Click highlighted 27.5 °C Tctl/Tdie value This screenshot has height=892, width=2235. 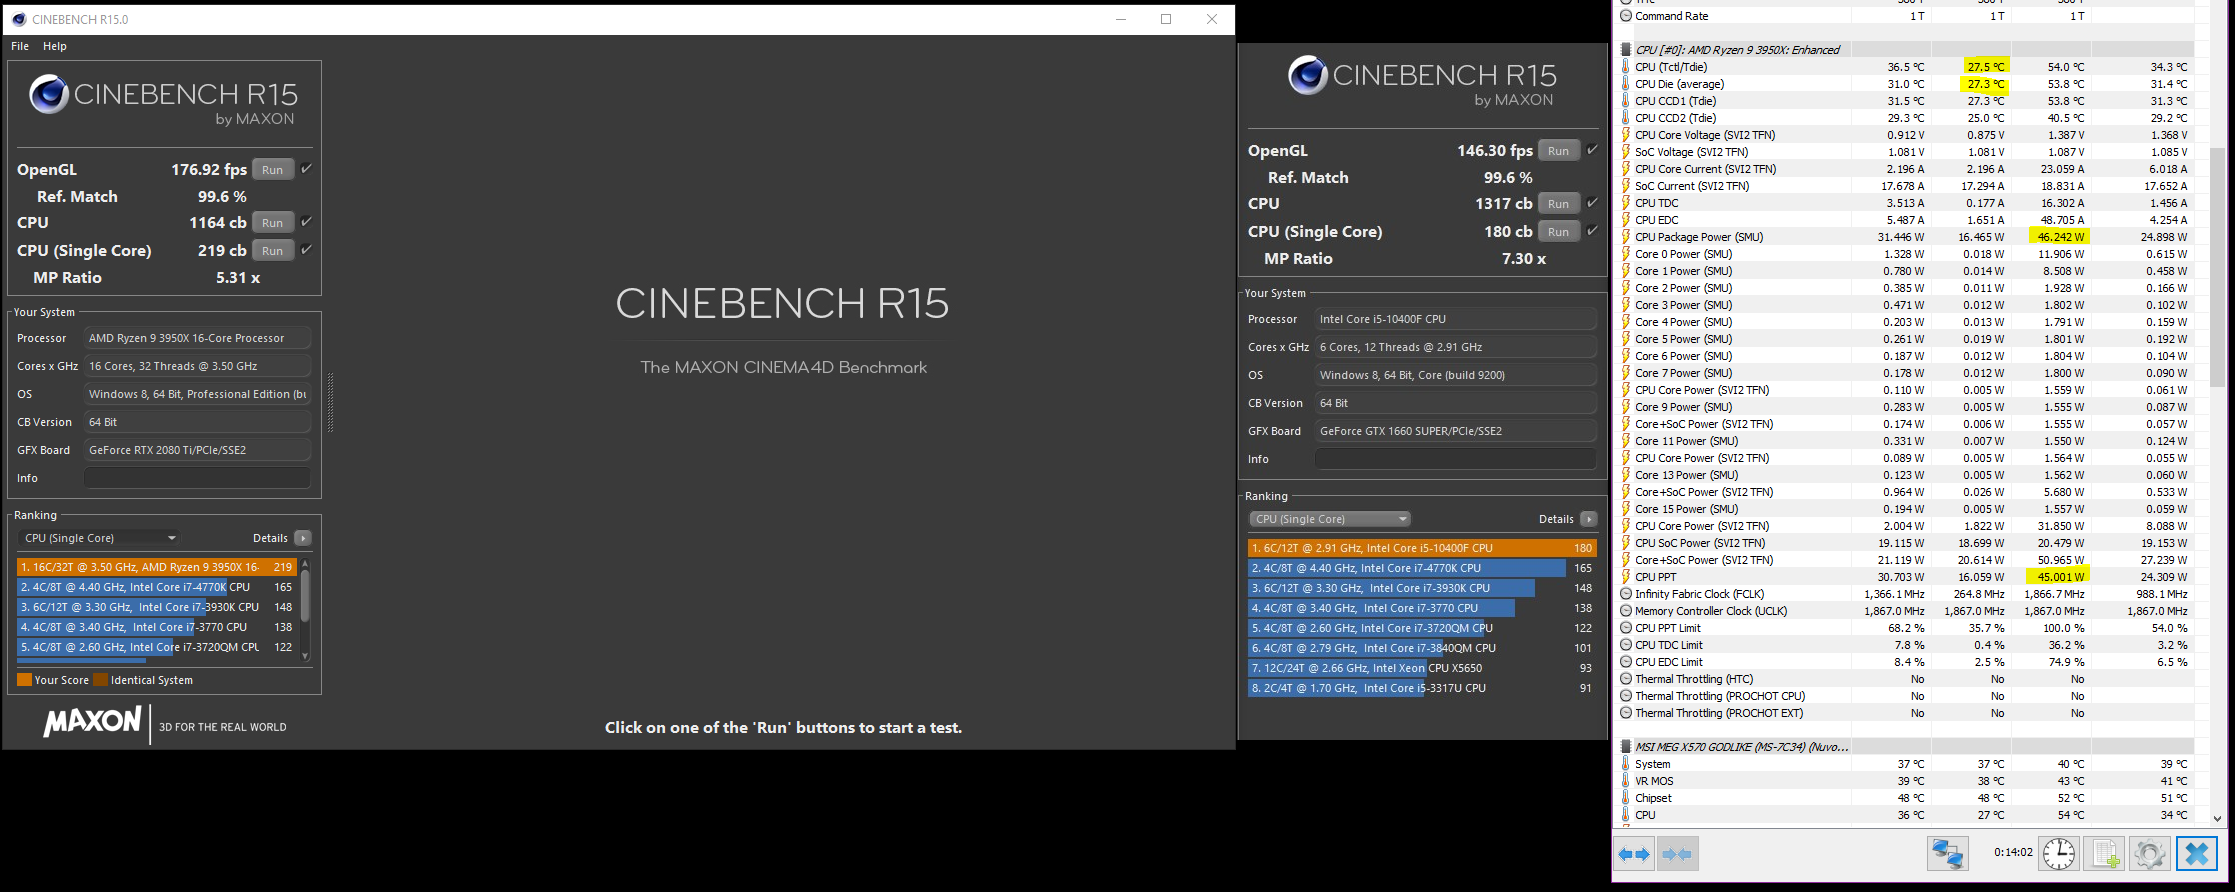(1984, 67)
